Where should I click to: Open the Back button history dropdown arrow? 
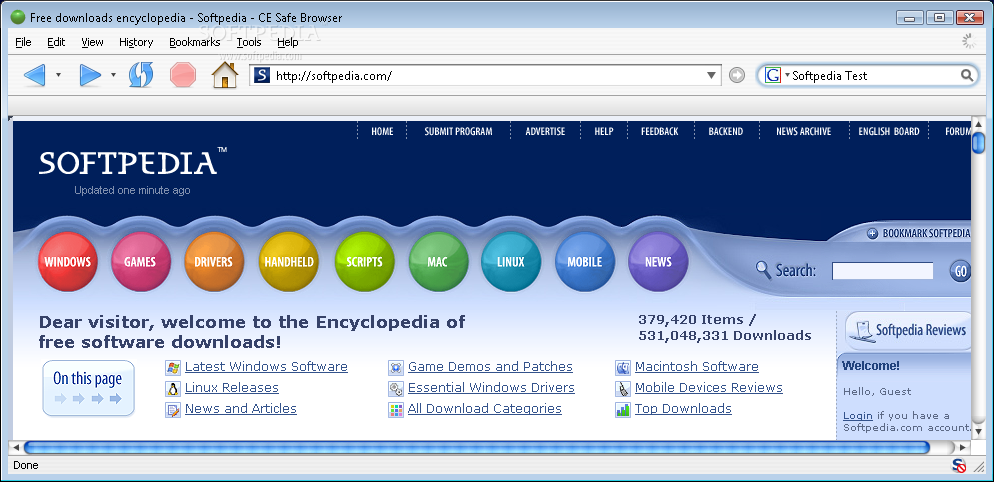pyautogui.click(x=58, y=75)
